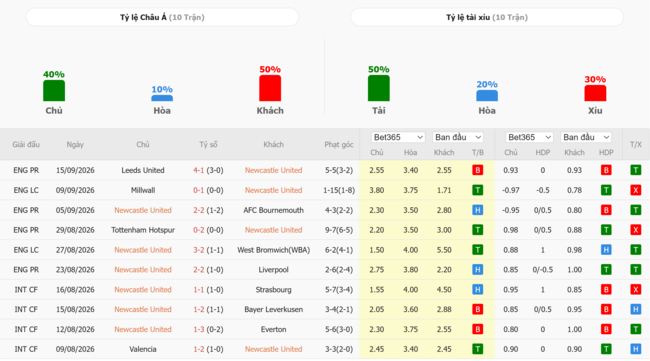Click the green Tài 50% bar

tap(378, 88)
